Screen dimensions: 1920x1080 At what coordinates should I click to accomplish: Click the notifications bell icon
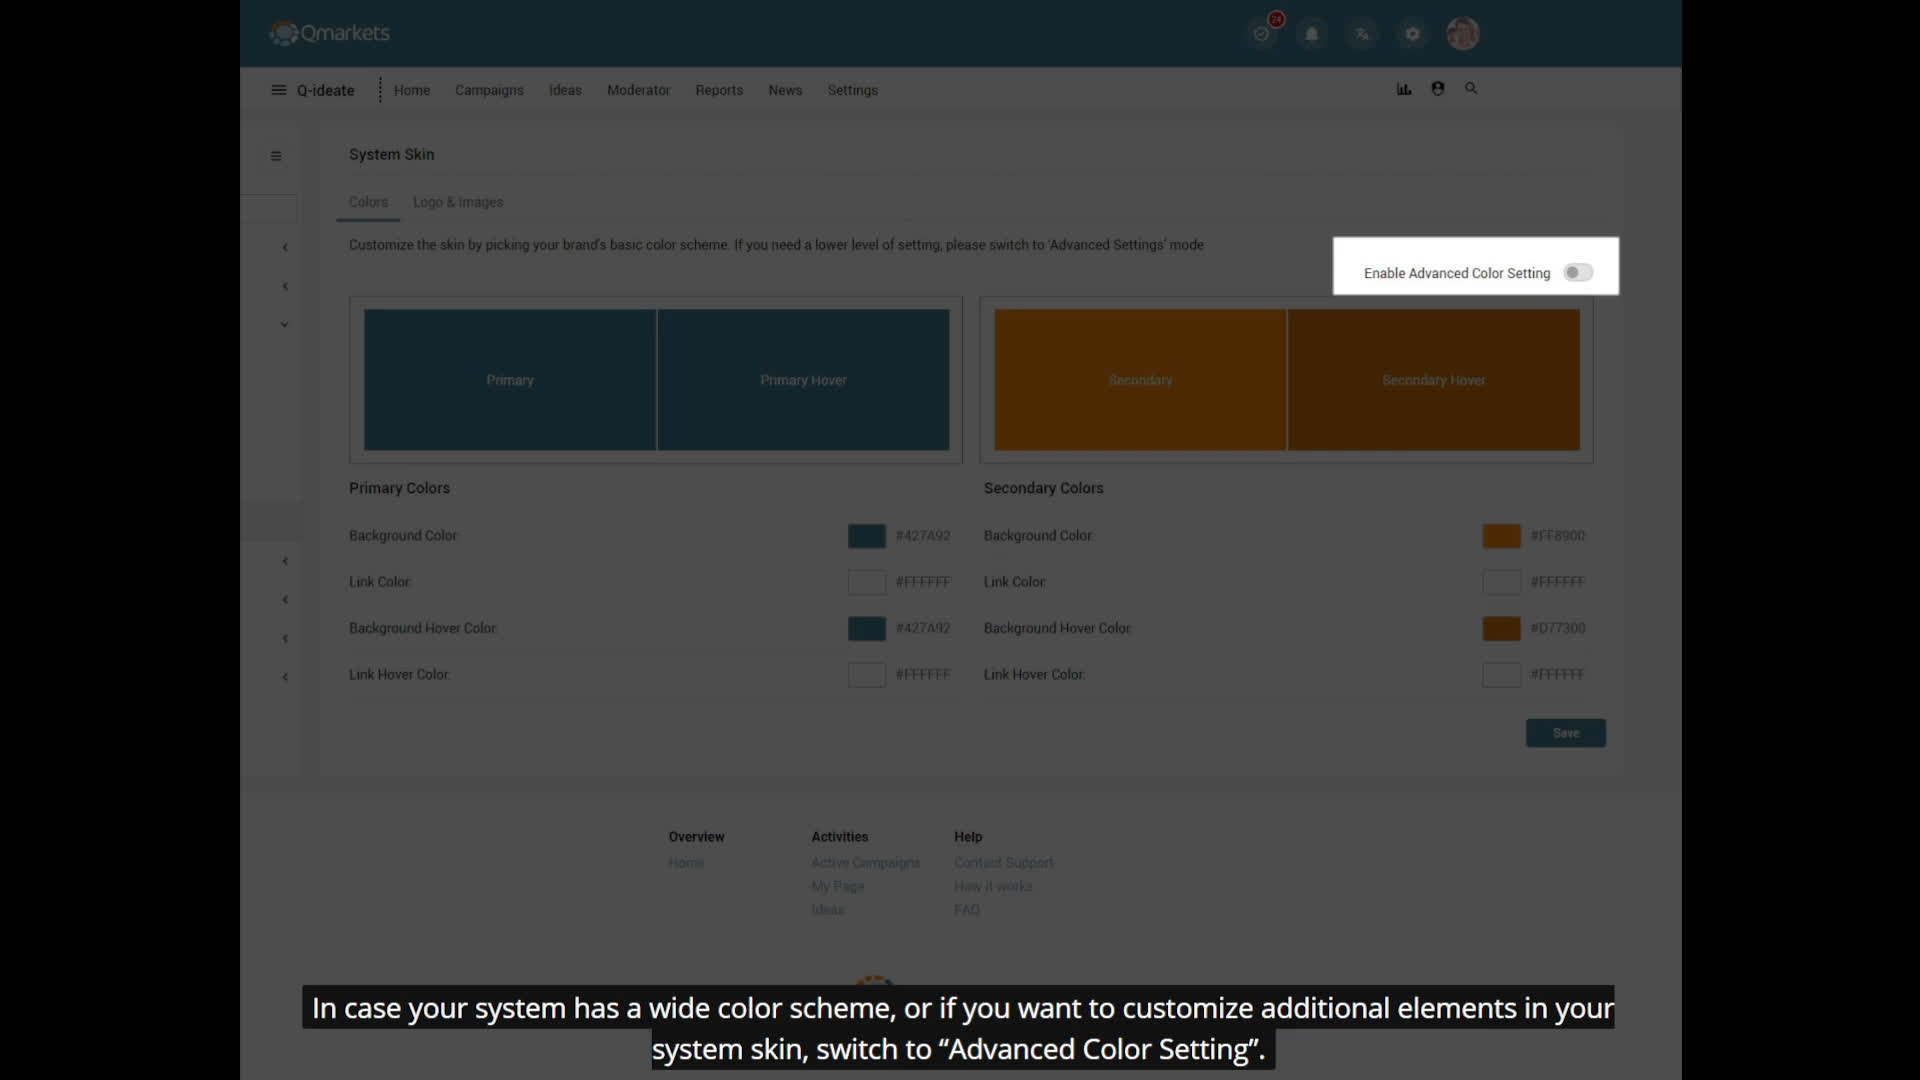click(1312, 34)
